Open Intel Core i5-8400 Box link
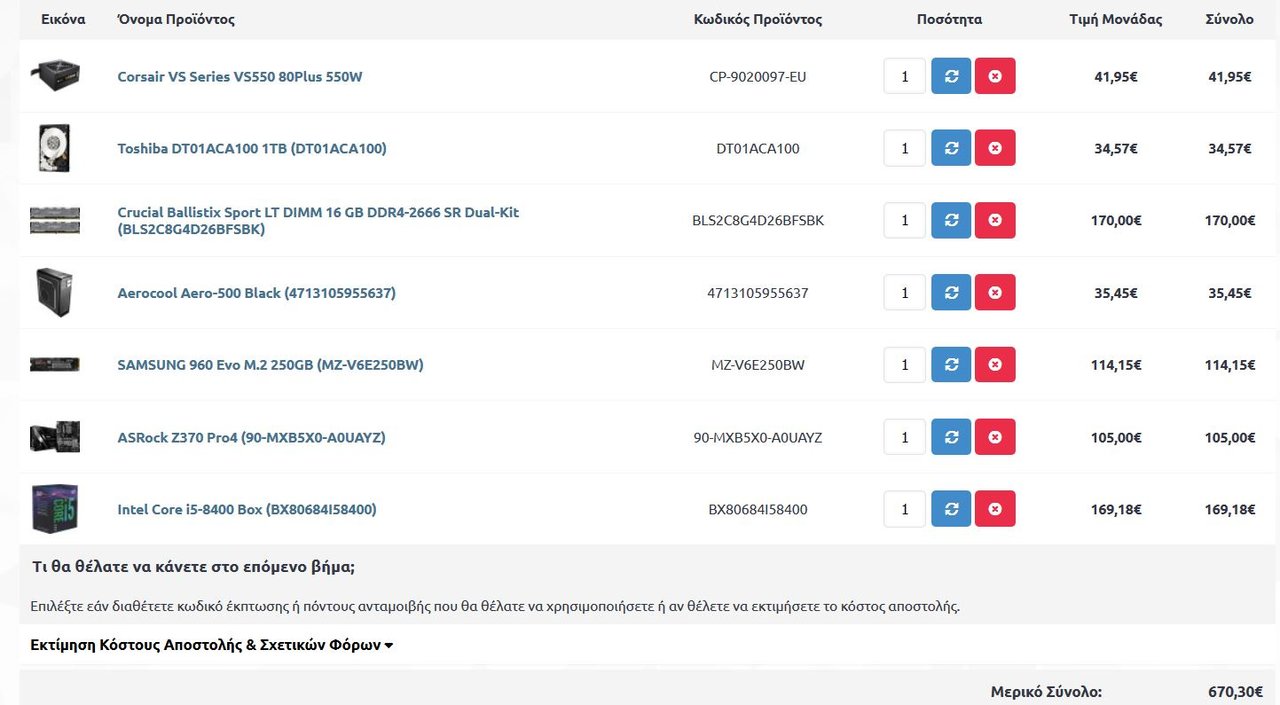 click(x=247, y=509)
